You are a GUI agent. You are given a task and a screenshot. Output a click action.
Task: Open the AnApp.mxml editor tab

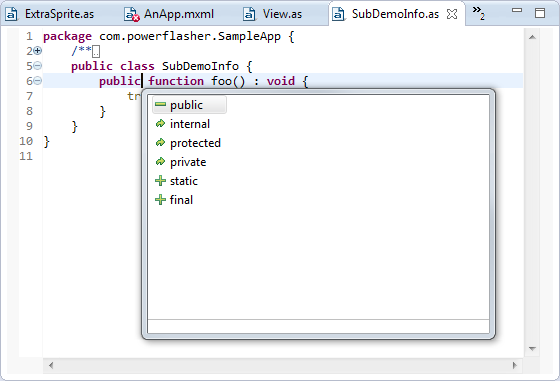(x=169, y=14)
